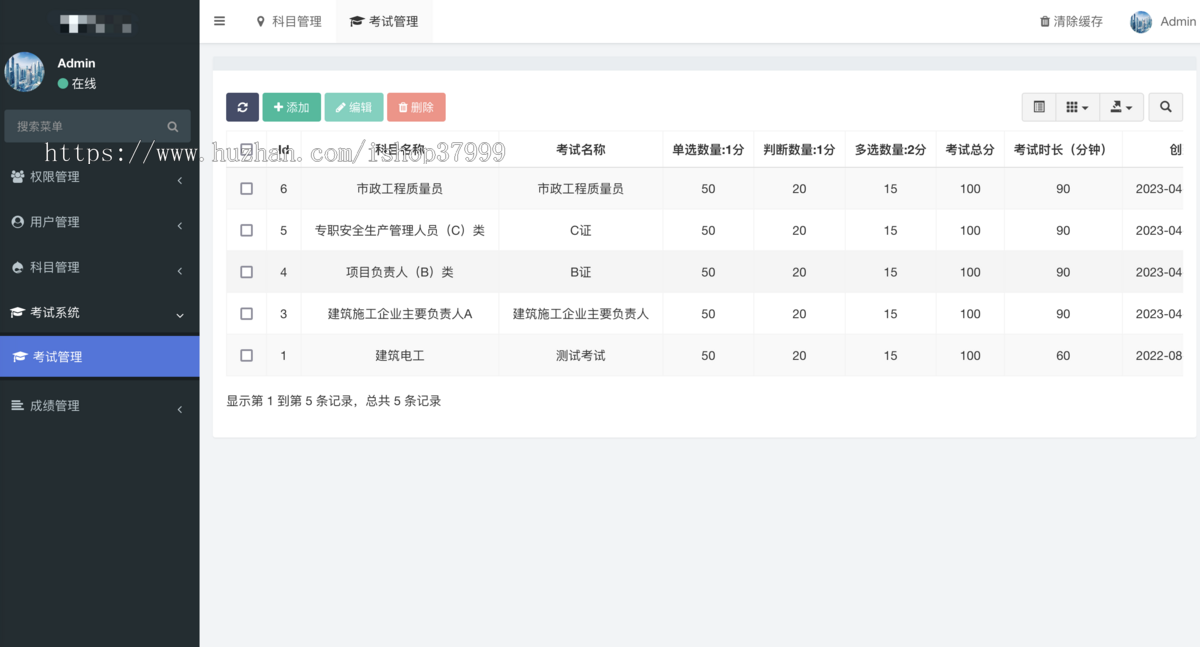Expand the 用户管理 sidebar menu
Screen dimensions: 1200x647
99,222
